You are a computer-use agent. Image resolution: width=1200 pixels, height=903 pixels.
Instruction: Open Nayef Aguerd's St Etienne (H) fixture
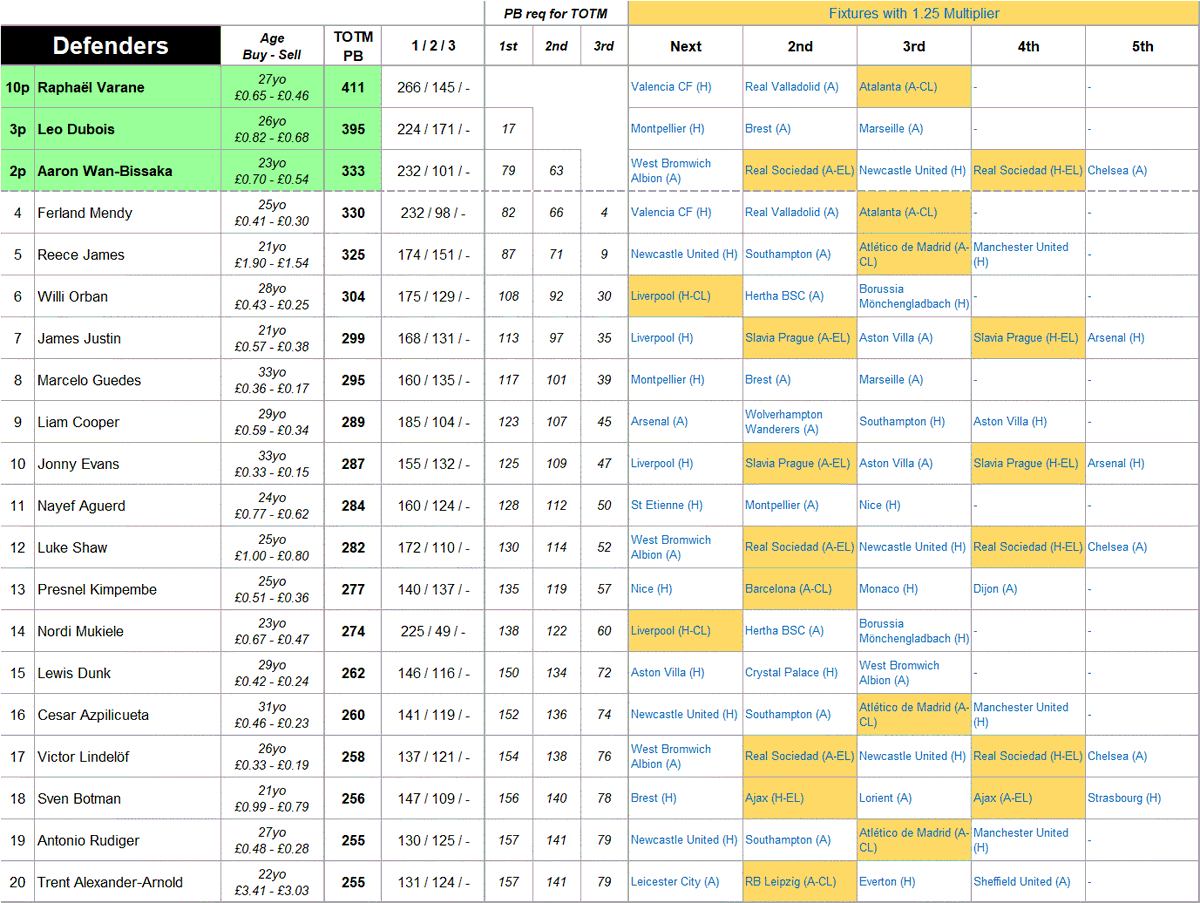[x=667, y=506]
